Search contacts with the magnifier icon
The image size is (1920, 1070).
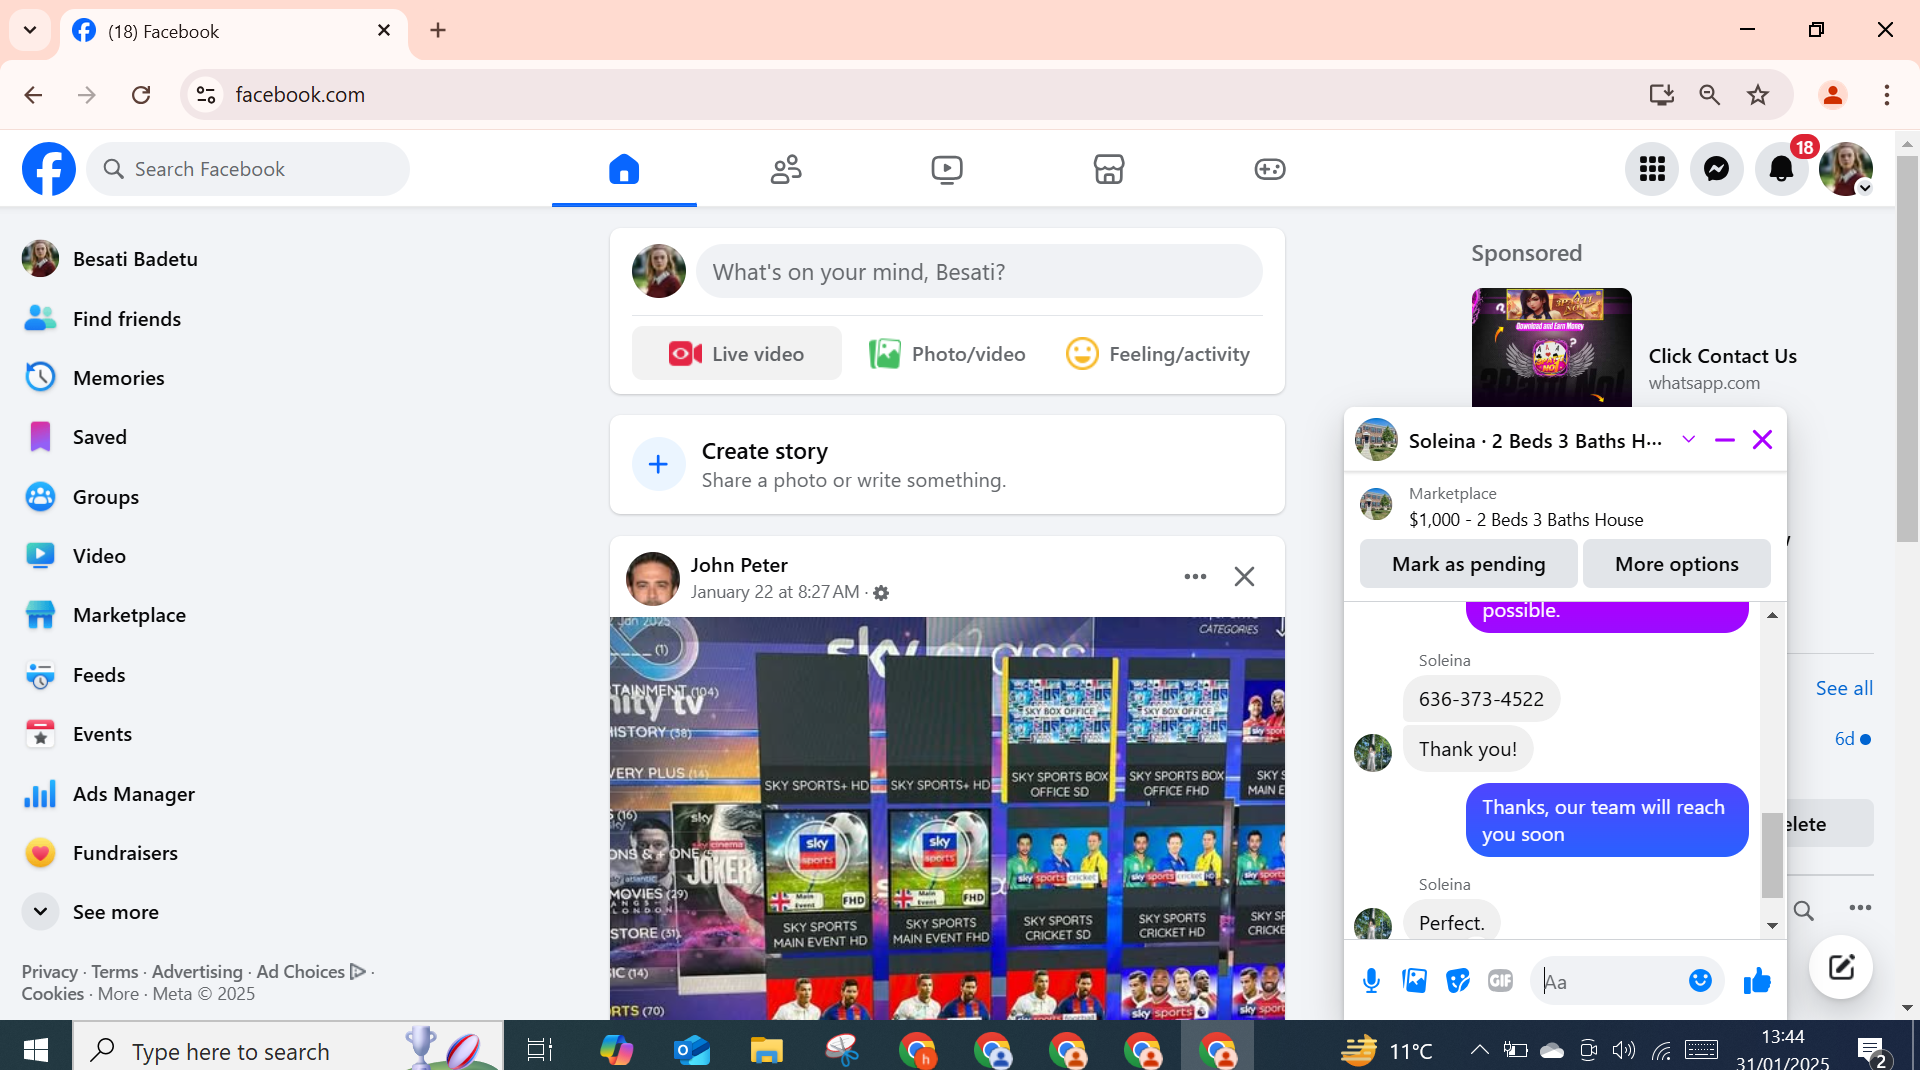tap(1804, 910)
